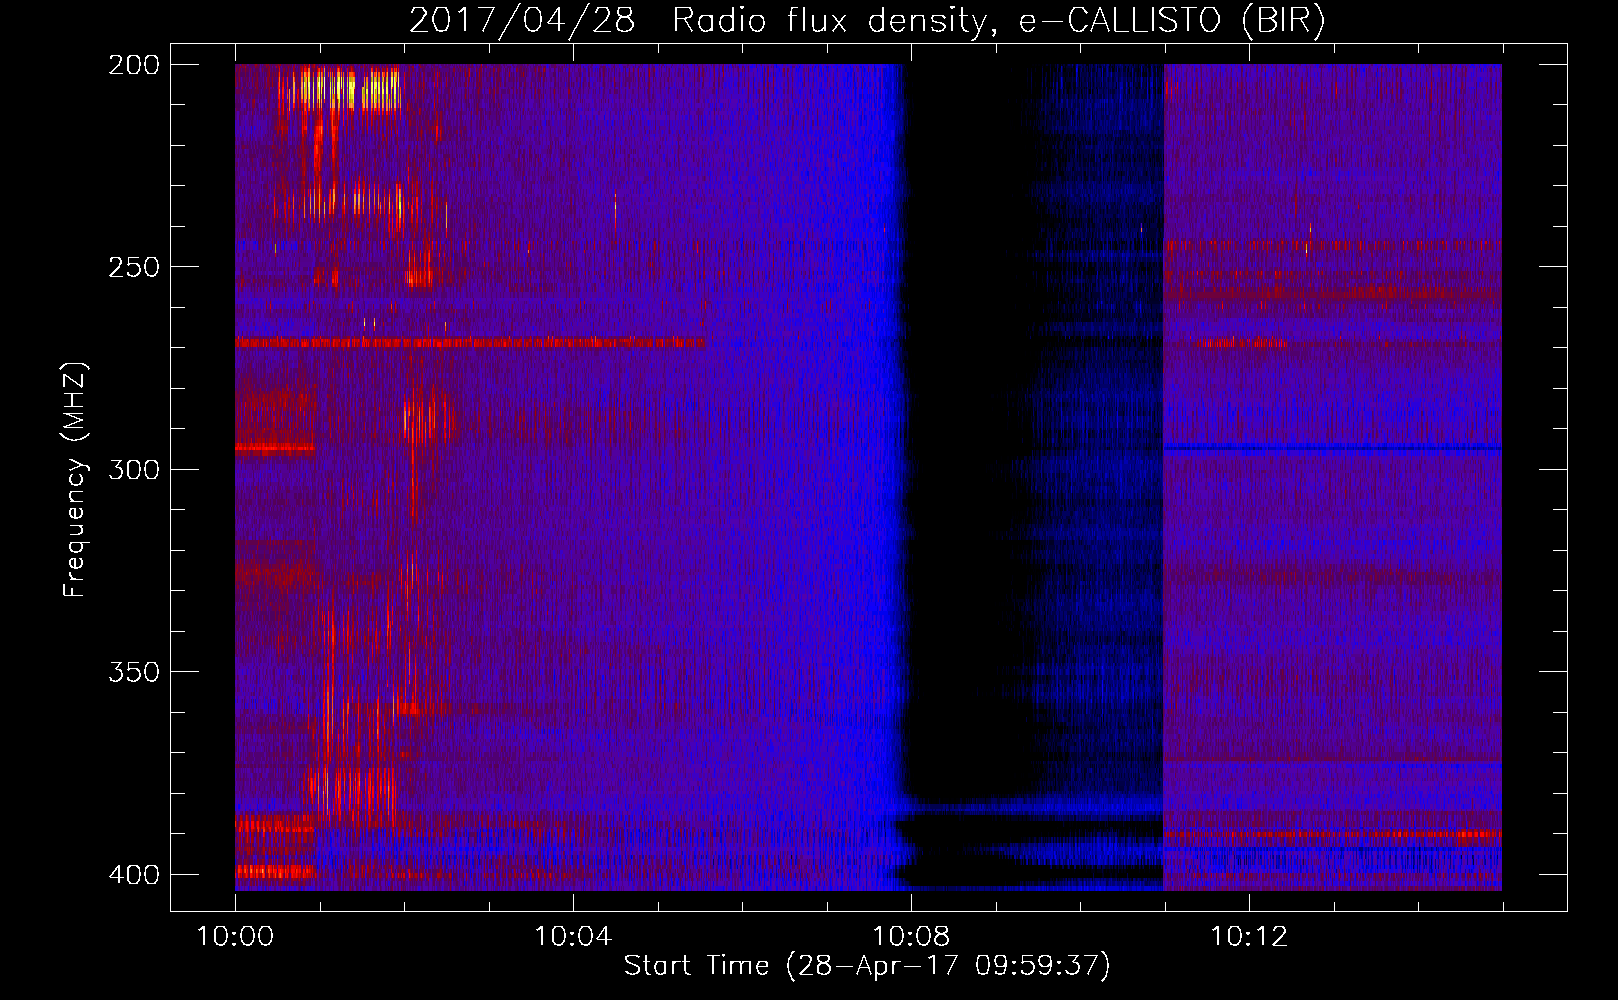Click the 250 frequency tick label
1618x1000 pixels.
tap(134, 267)
